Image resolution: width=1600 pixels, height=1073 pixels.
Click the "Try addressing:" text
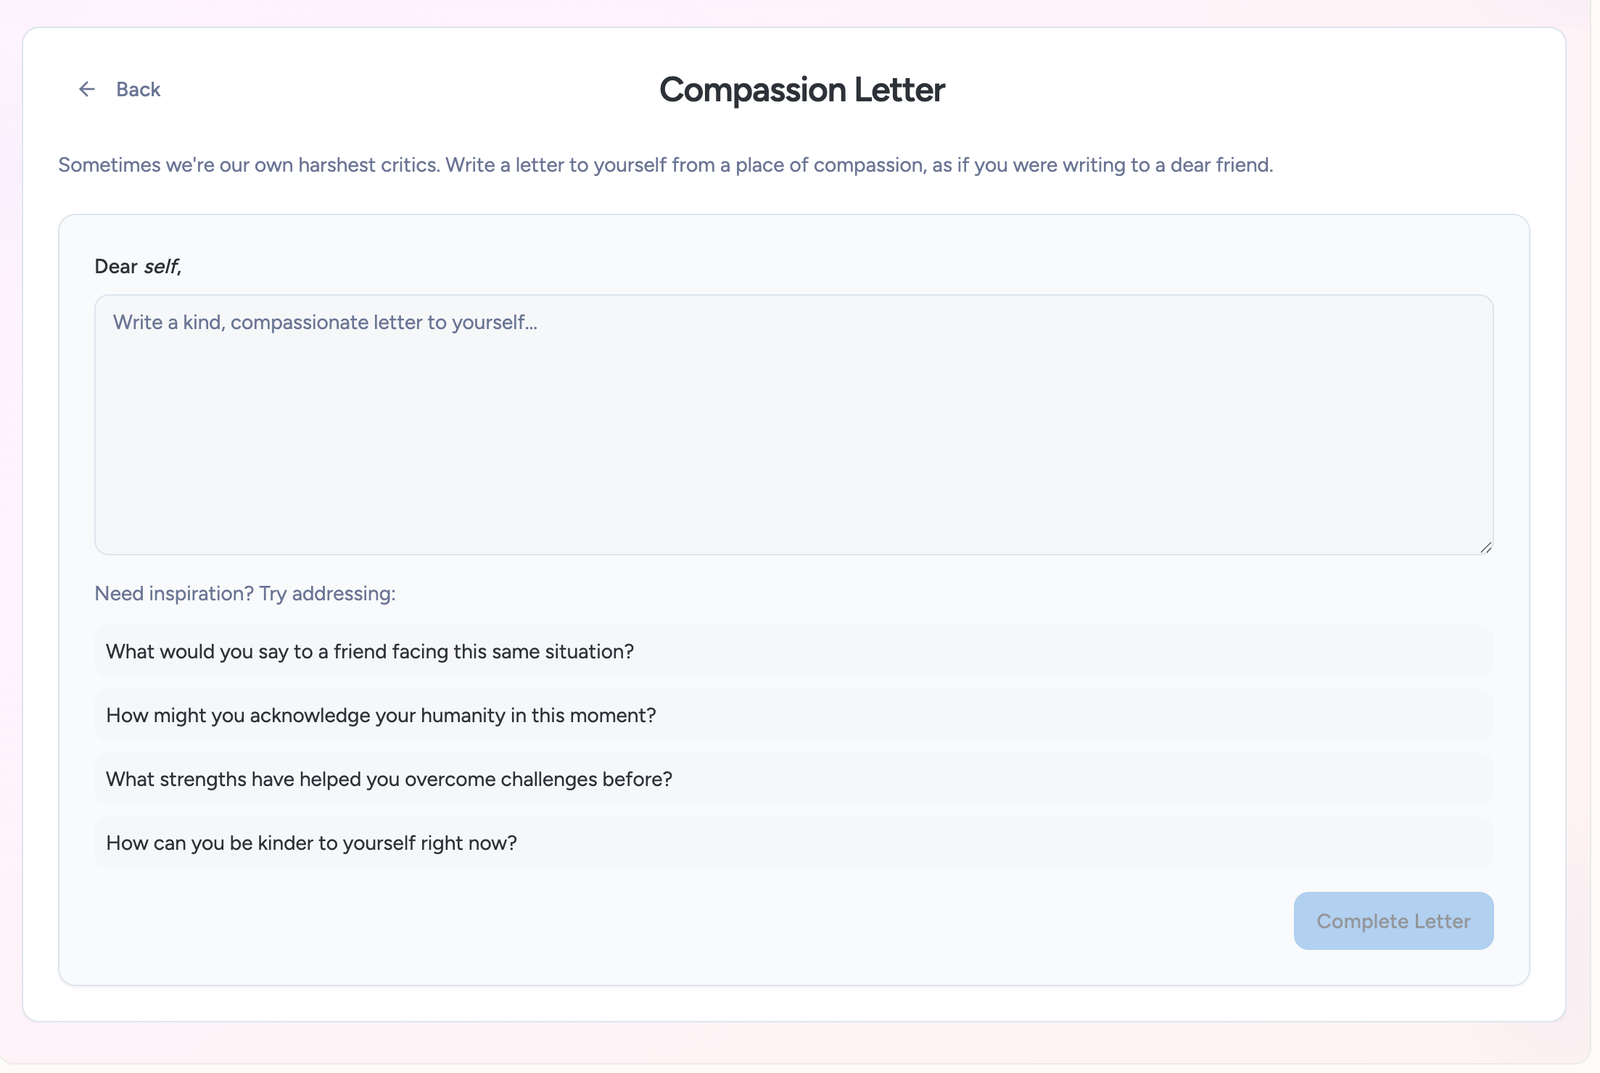click(x=328, y=594)
